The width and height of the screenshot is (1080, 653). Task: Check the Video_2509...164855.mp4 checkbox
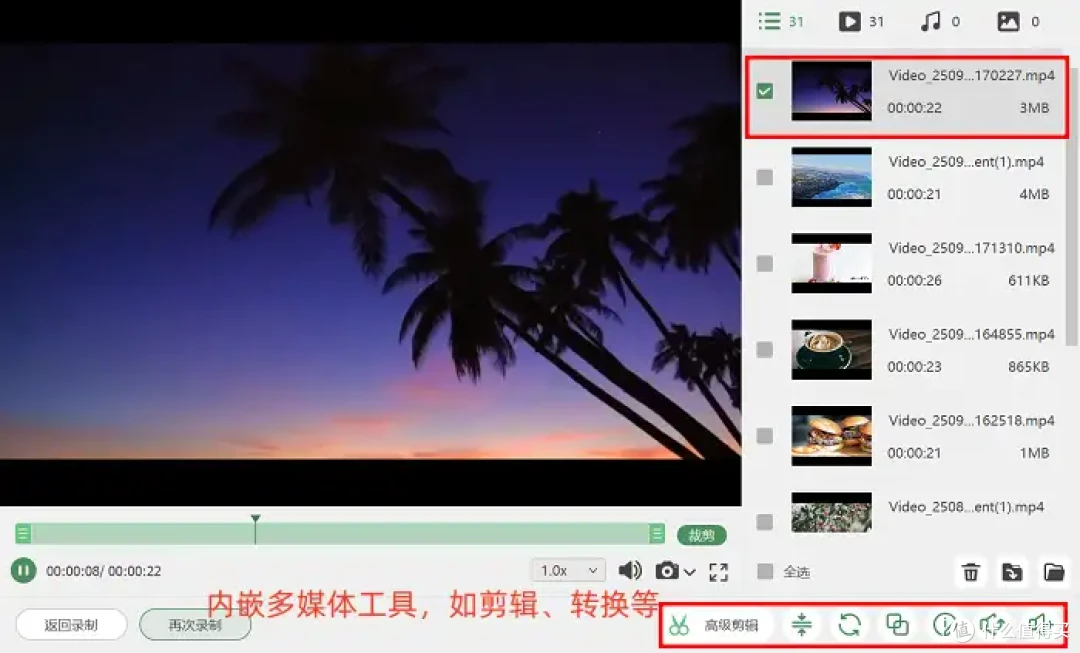pyautogui.click(x=765, y=349)
